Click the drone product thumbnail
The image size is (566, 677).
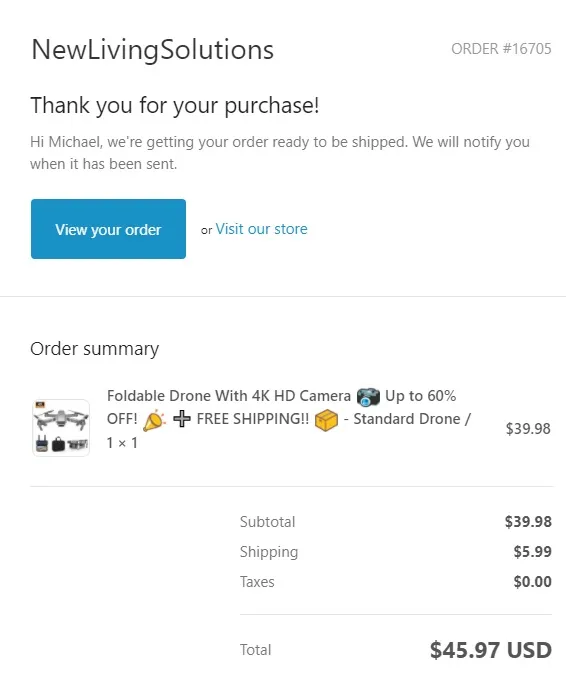[x=61, y=427]
